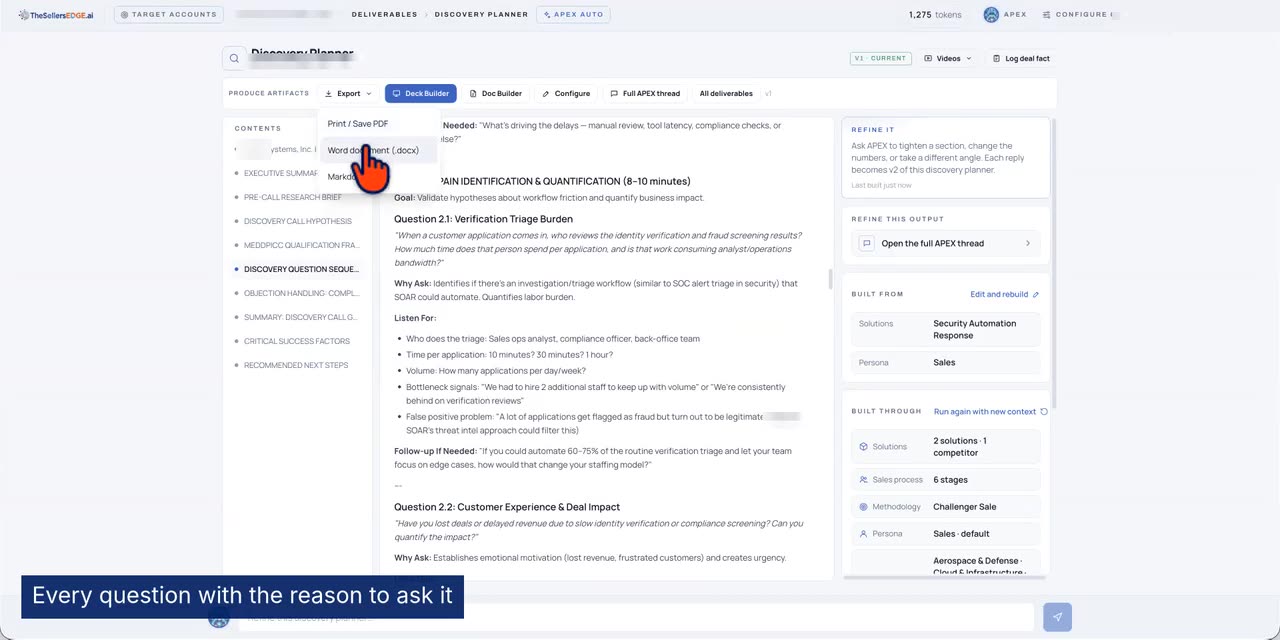Click the Methodology row icon
Viewport: 1280px width, 640px height.
tap(864, 507)
